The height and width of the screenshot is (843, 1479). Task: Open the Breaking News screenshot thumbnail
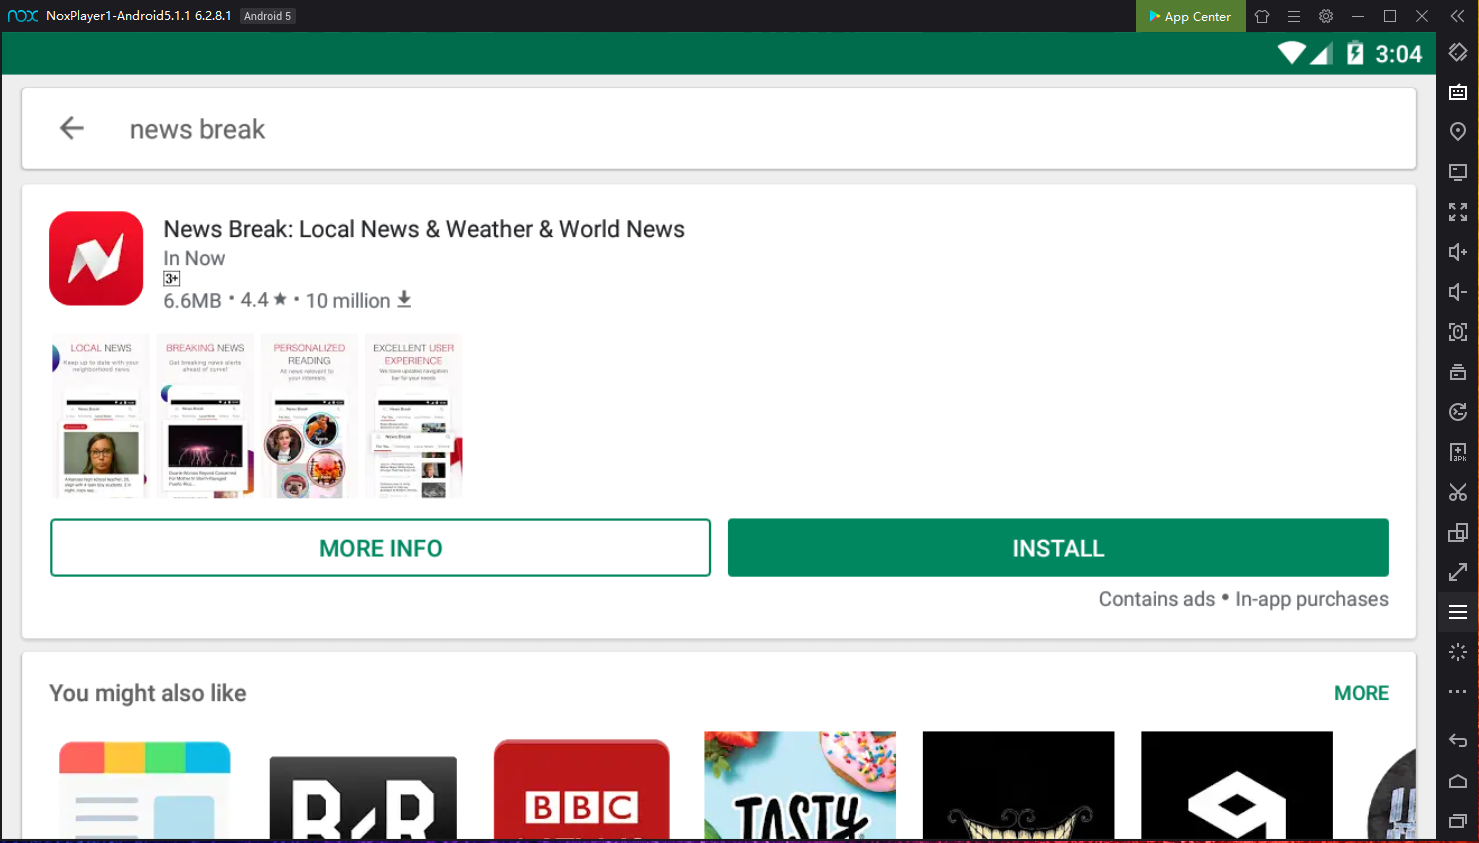click(204, 416)
